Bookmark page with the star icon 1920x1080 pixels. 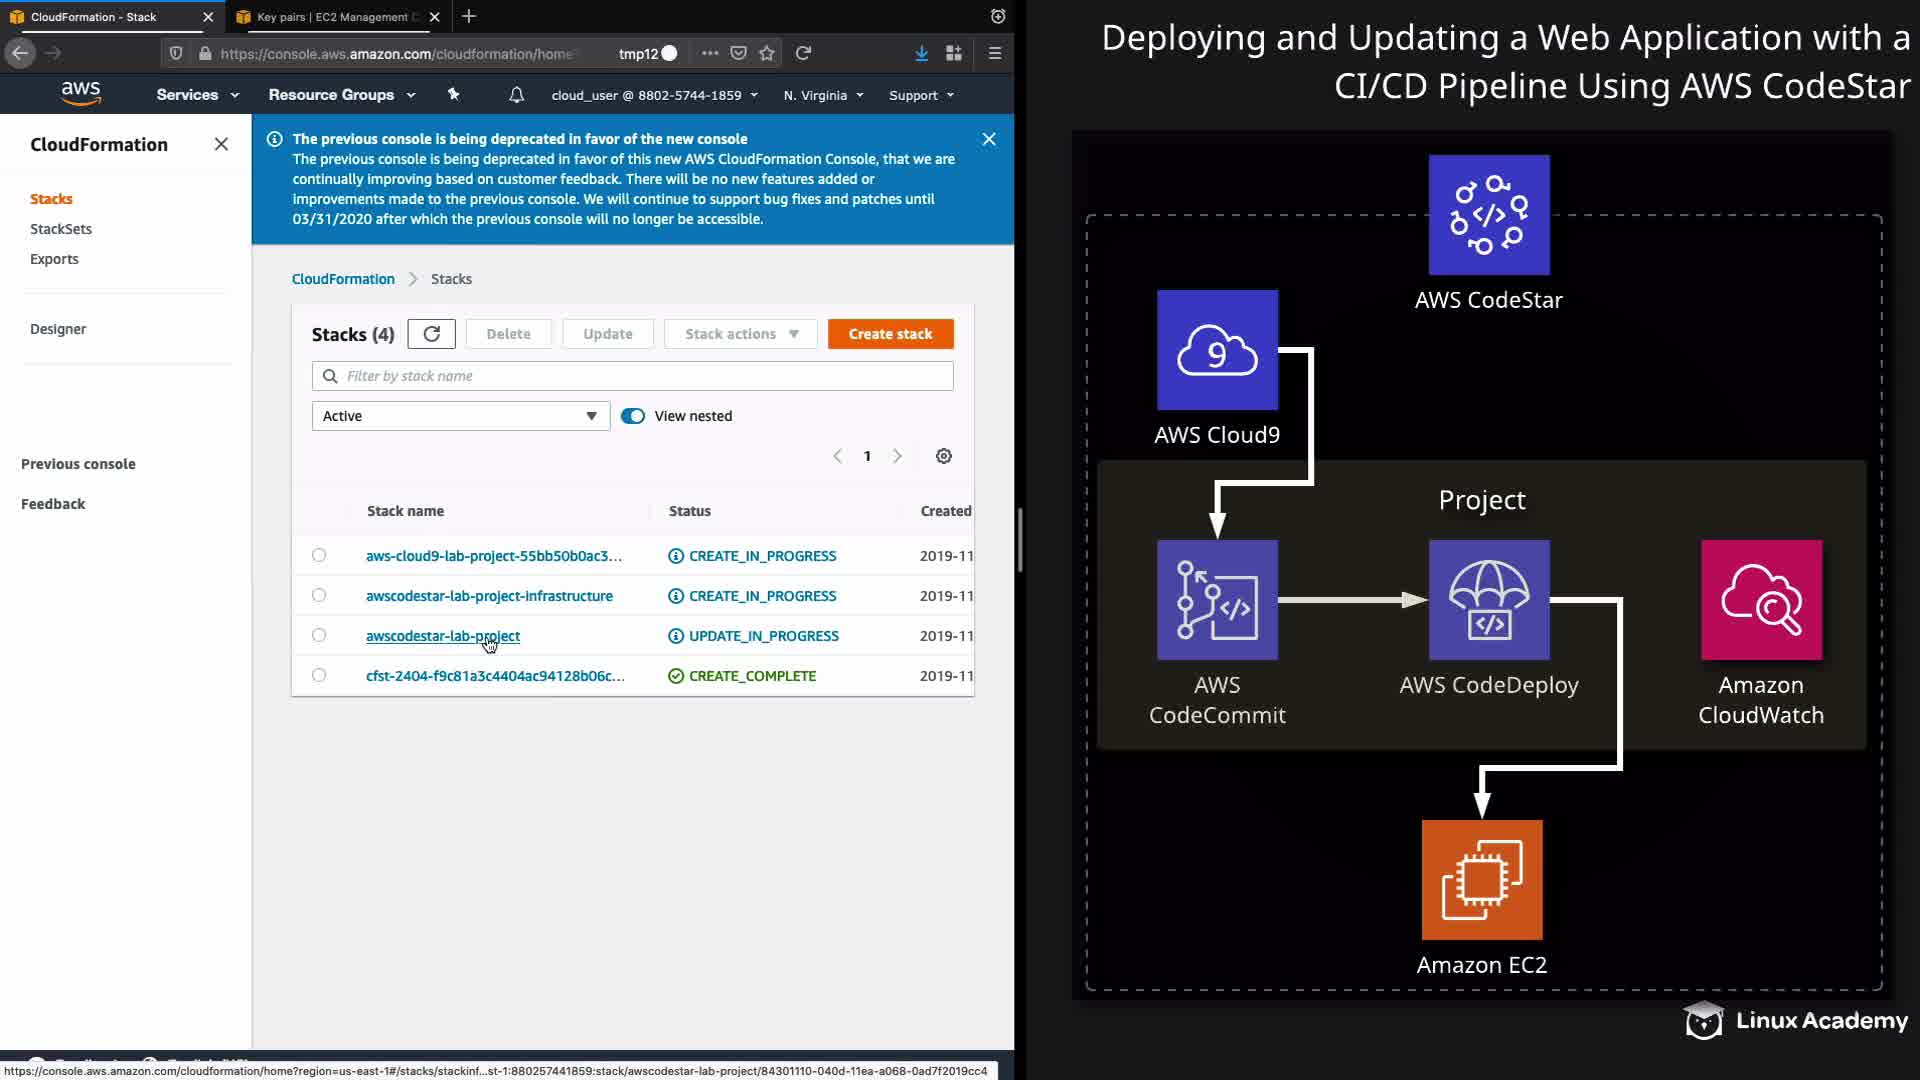click(x=767, y=53)
